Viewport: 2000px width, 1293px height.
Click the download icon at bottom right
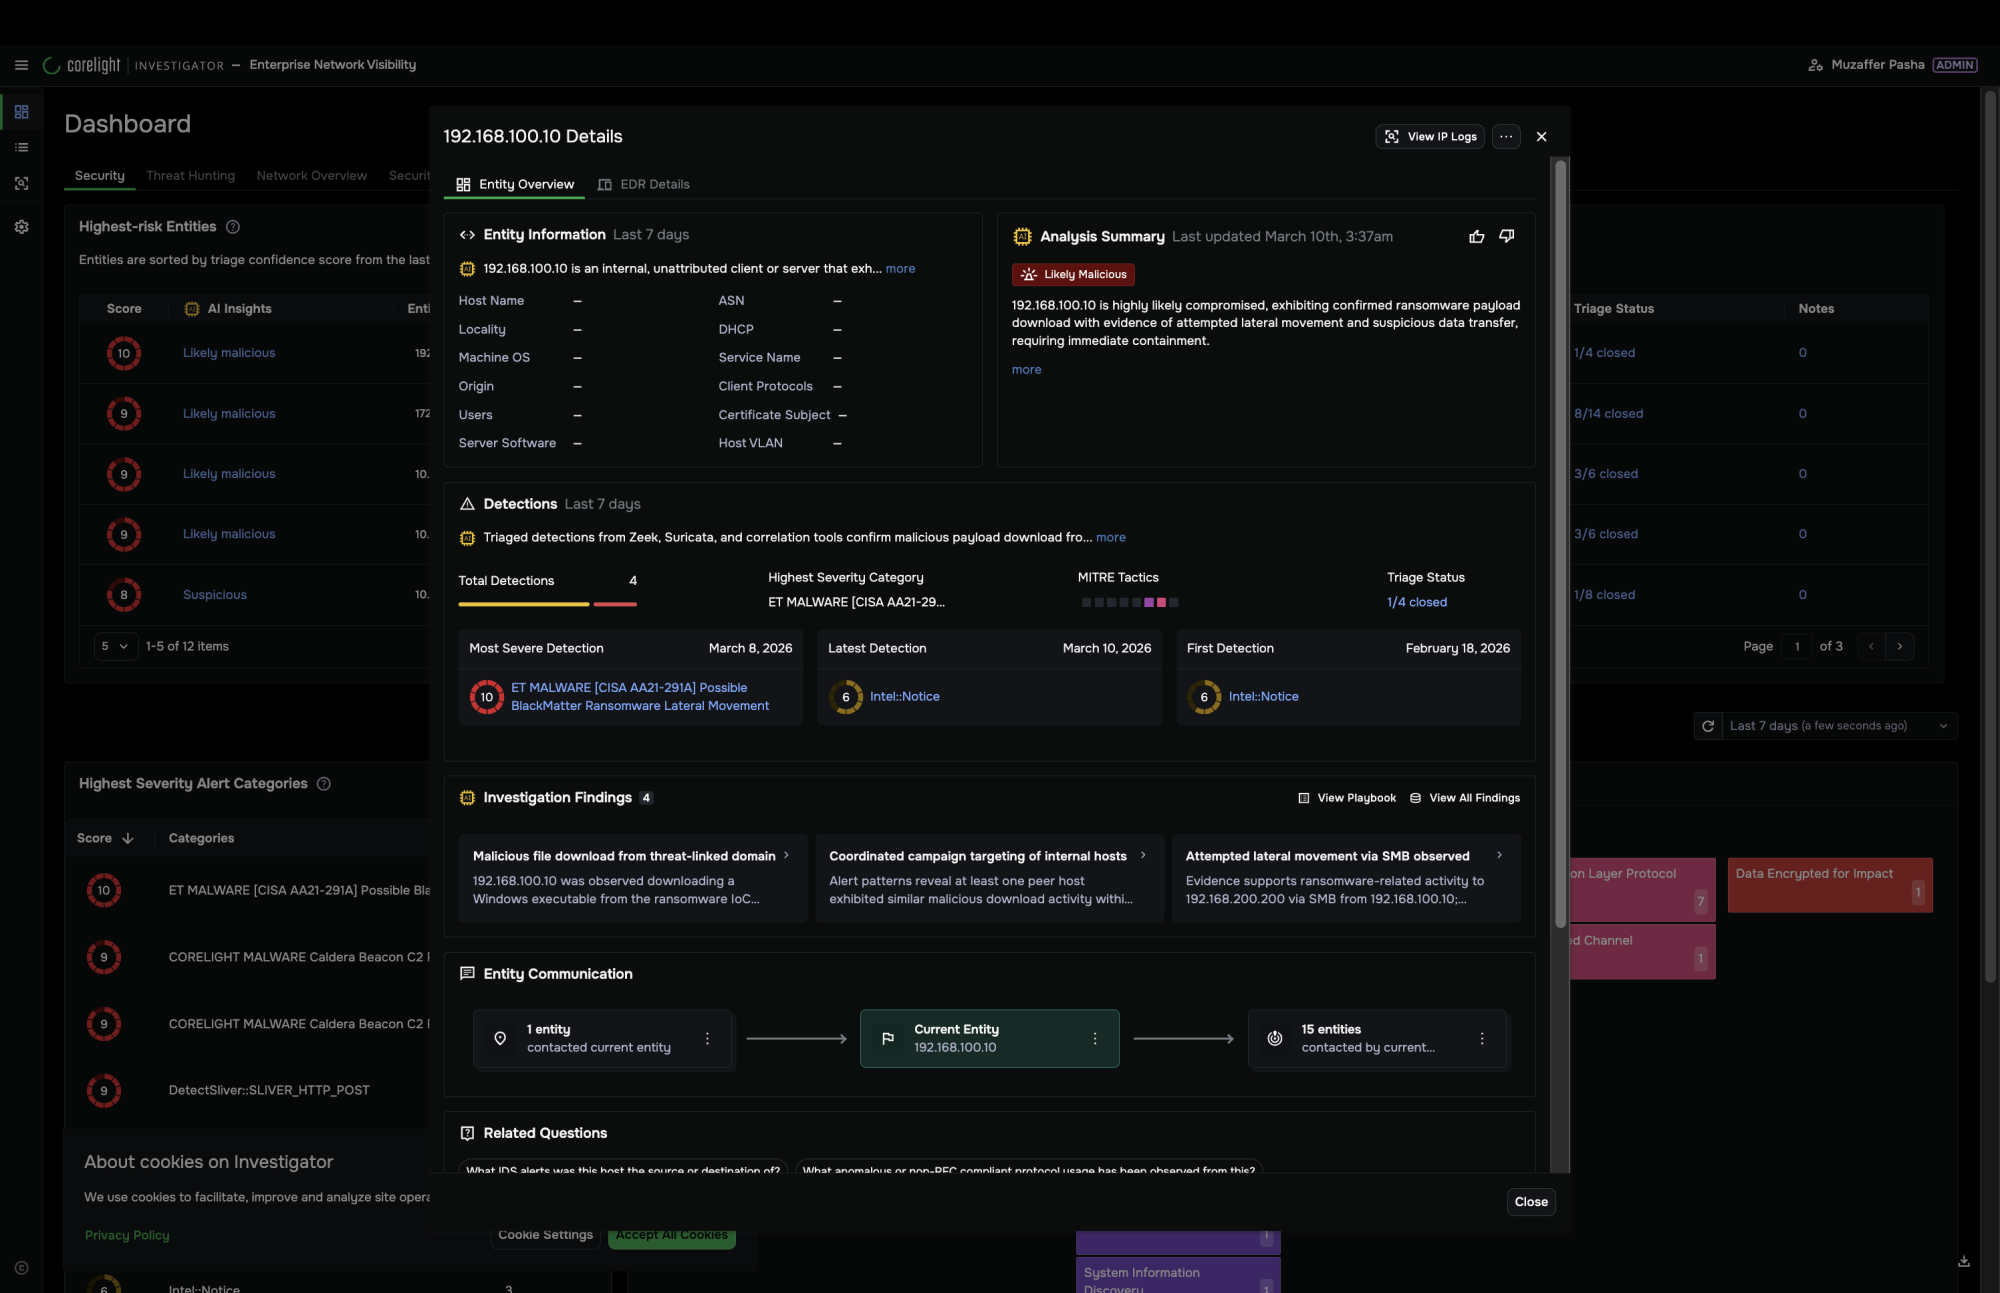click(x=1964, y=1261)
